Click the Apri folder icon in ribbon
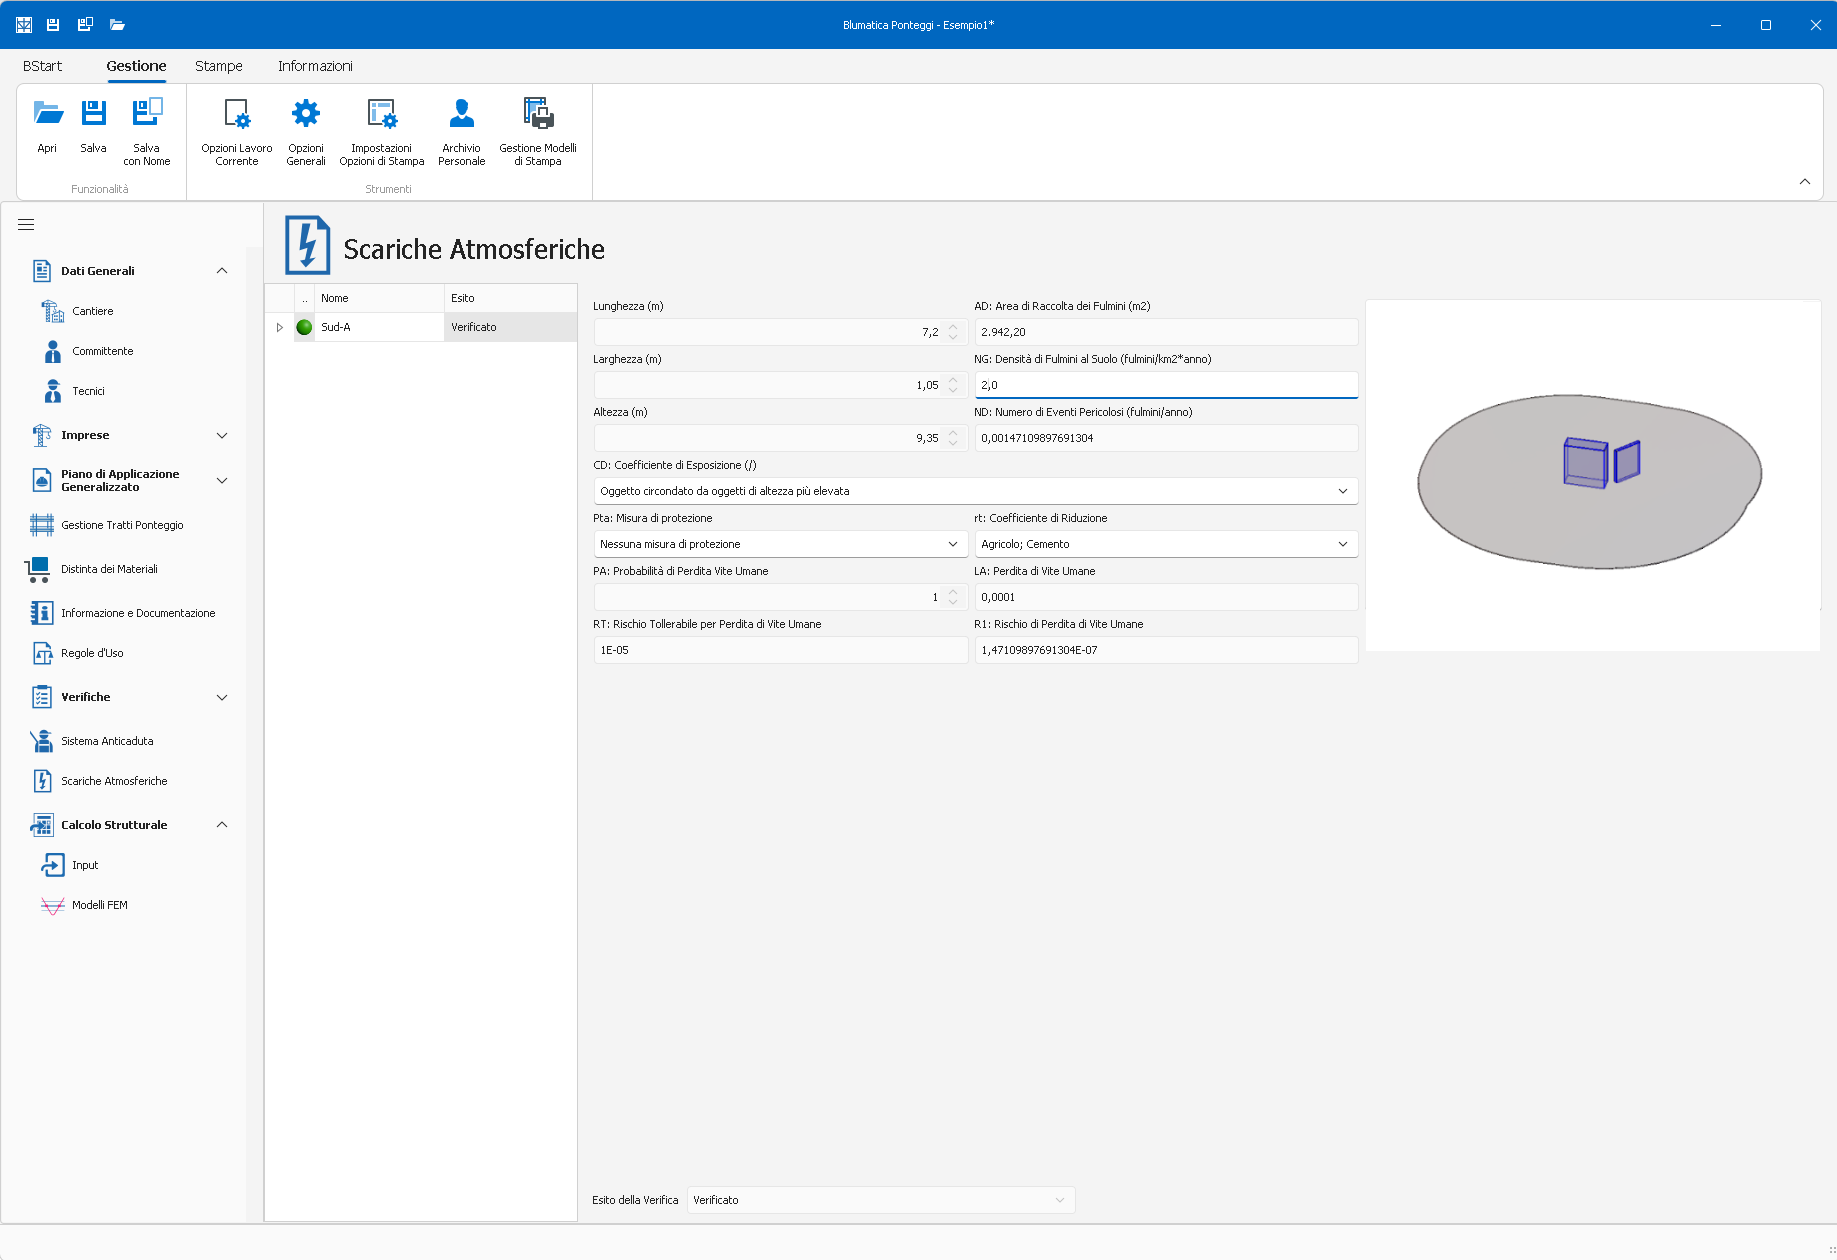Image resolution: width=1837 pixels, height=1260 pixels. [47, 114]
